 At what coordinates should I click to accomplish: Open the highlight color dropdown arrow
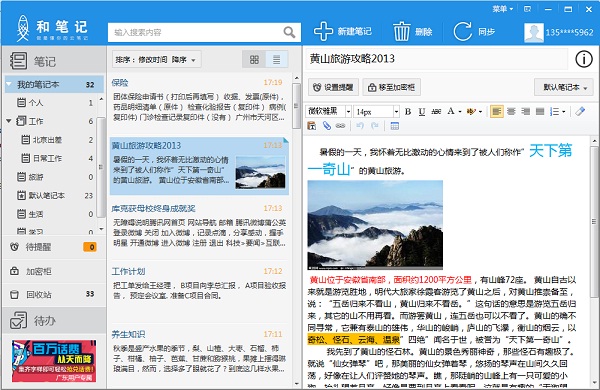pyautogui.click(x=480, y=112)
